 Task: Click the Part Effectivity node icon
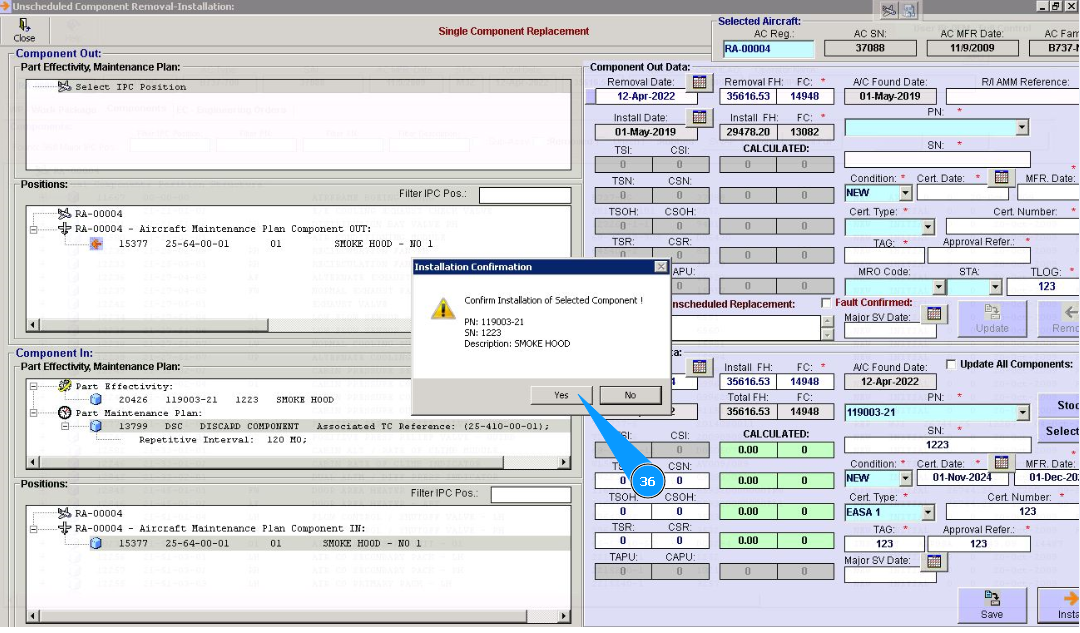65,386
